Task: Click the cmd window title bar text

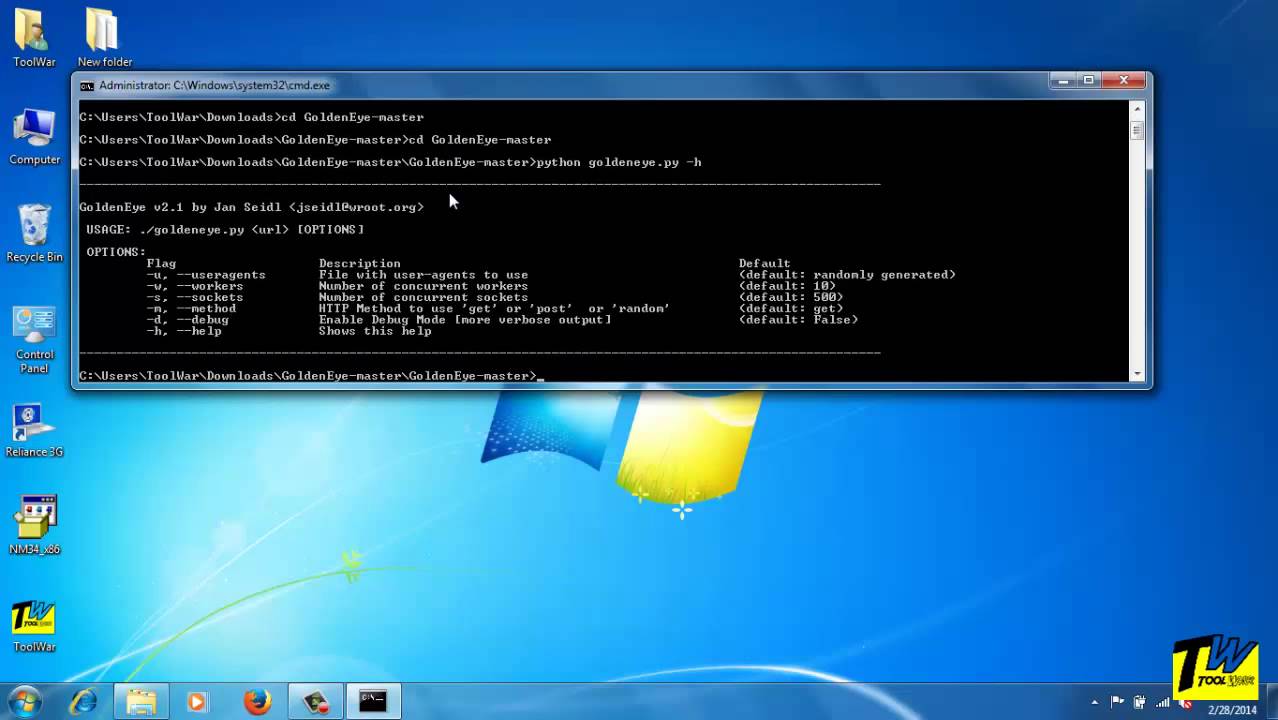Action: click(214, 86)
